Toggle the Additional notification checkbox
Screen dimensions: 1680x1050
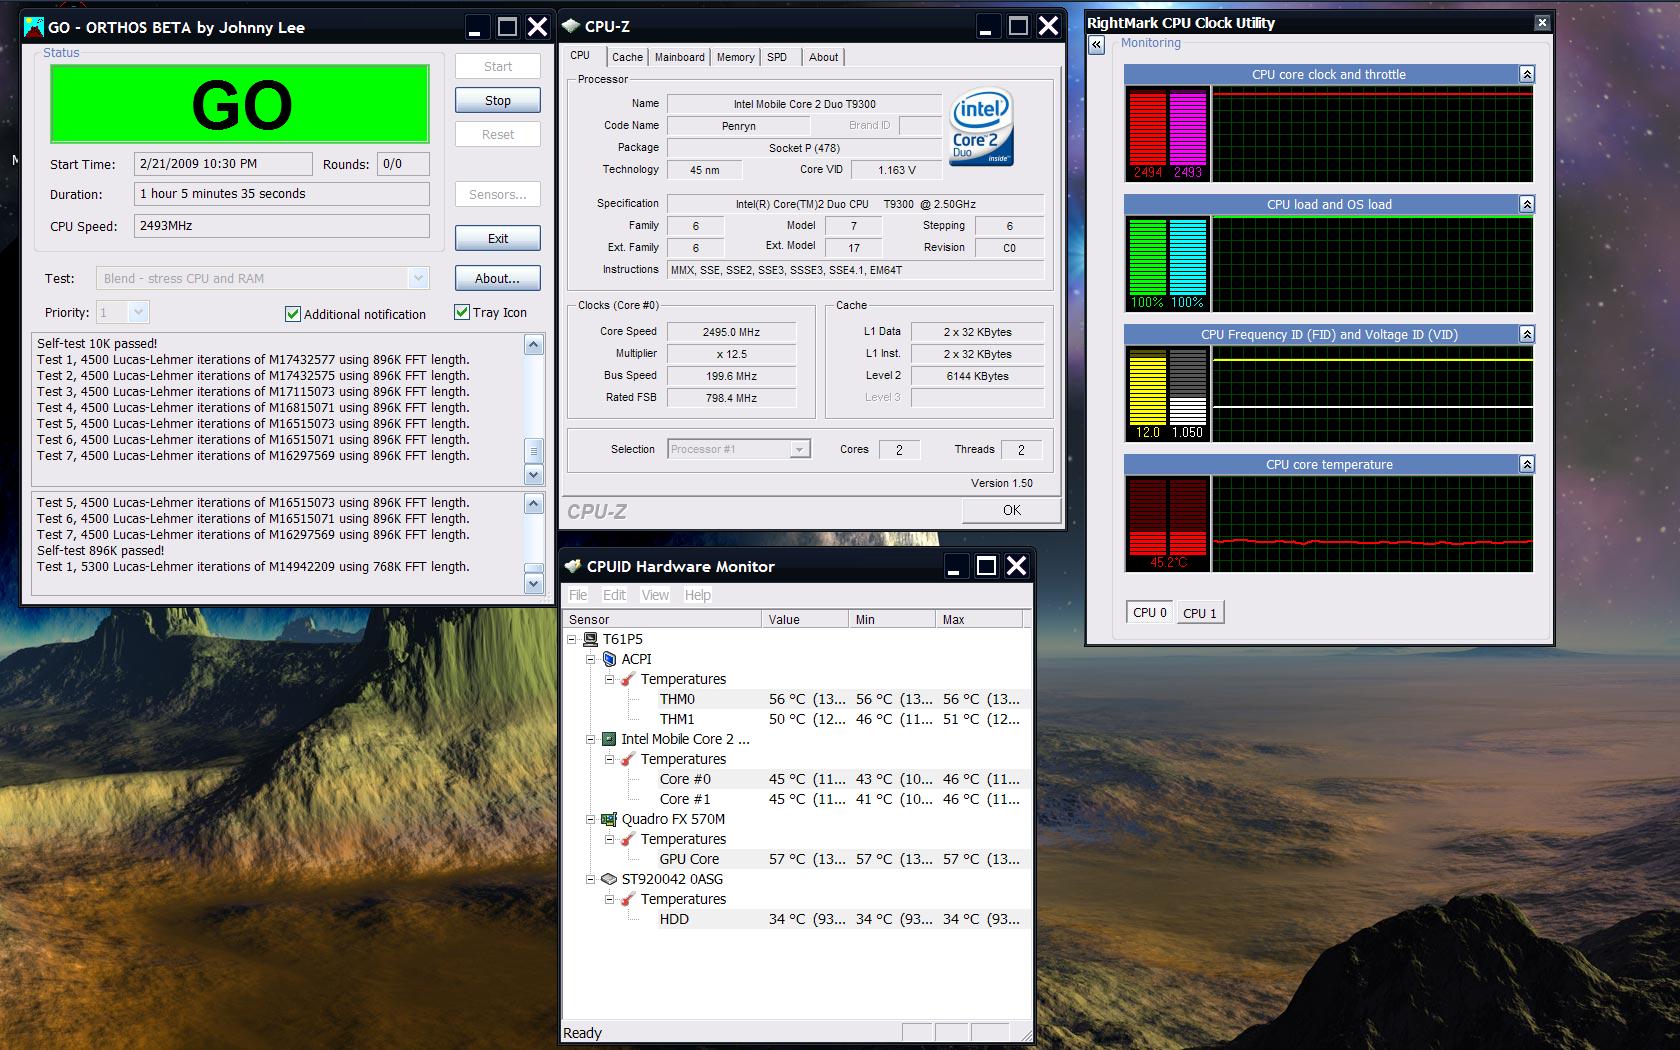(293, 314)
